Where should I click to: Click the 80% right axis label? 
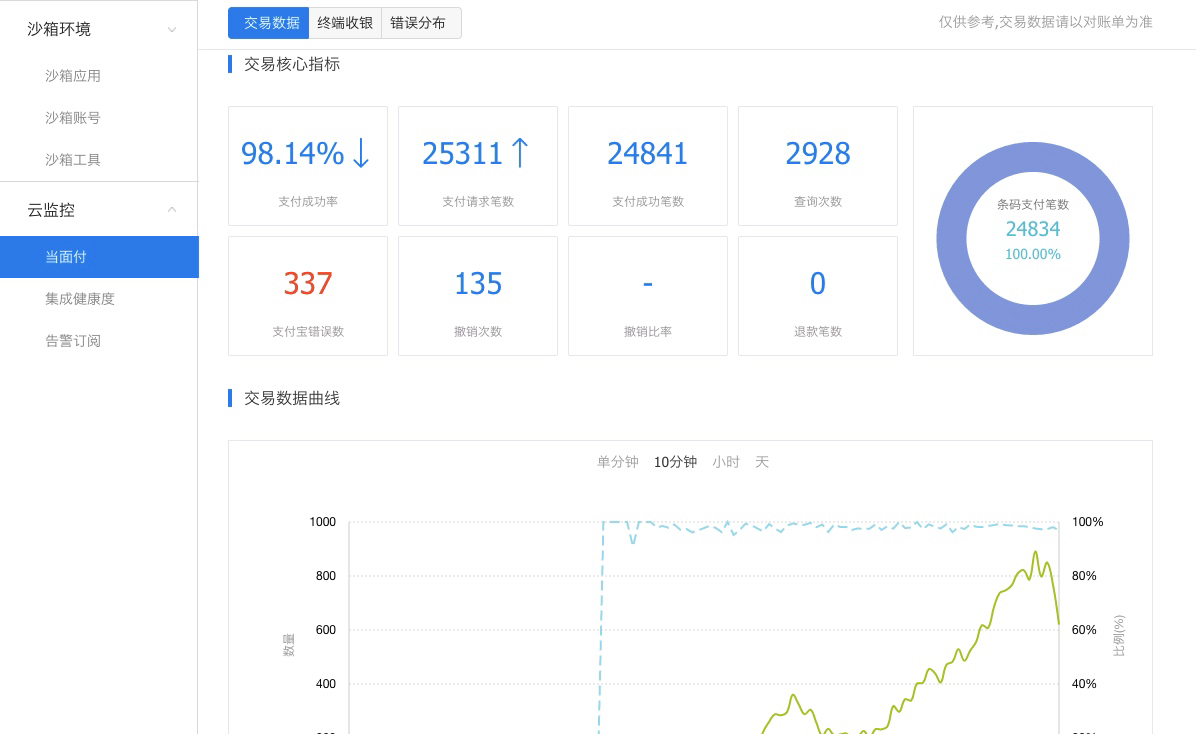coord(1084,576)
